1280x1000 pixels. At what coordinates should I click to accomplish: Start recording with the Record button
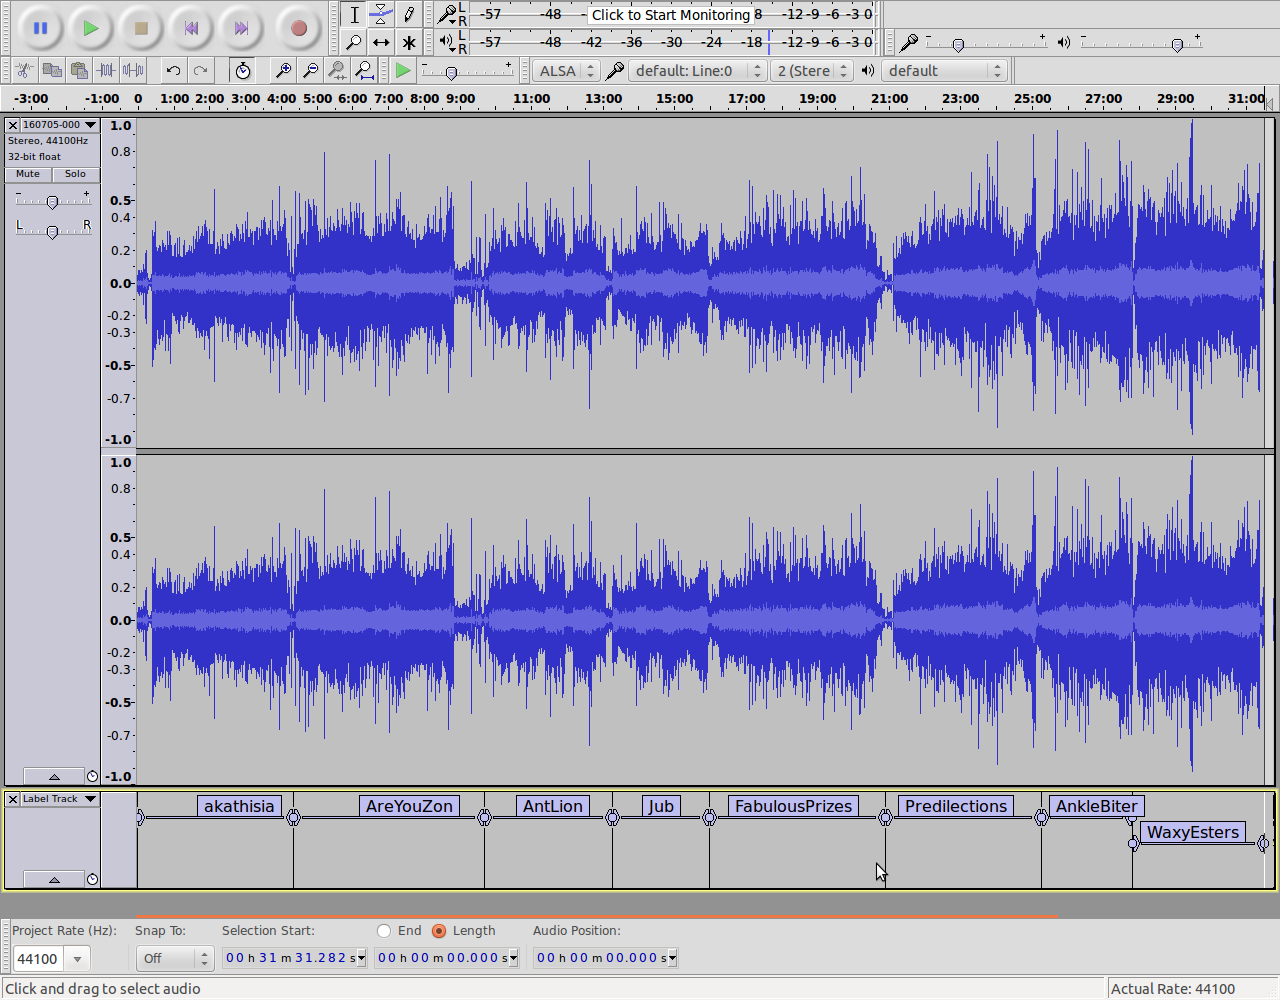[x=298, y=28]
